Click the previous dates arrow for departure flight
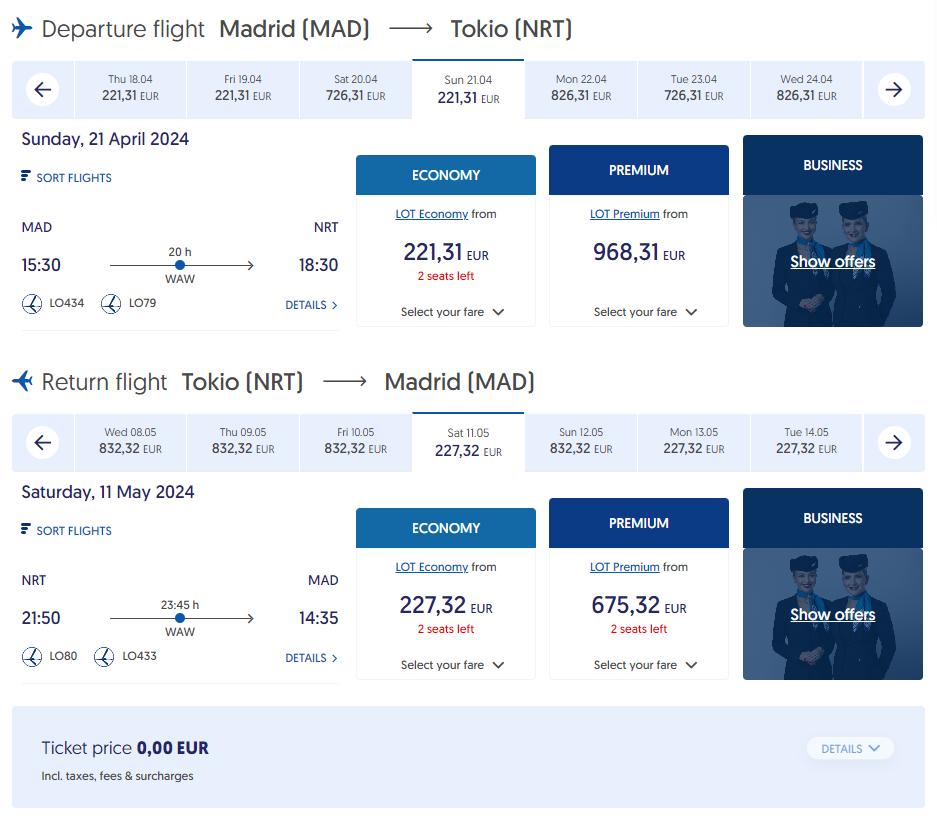 coord(42,90)
